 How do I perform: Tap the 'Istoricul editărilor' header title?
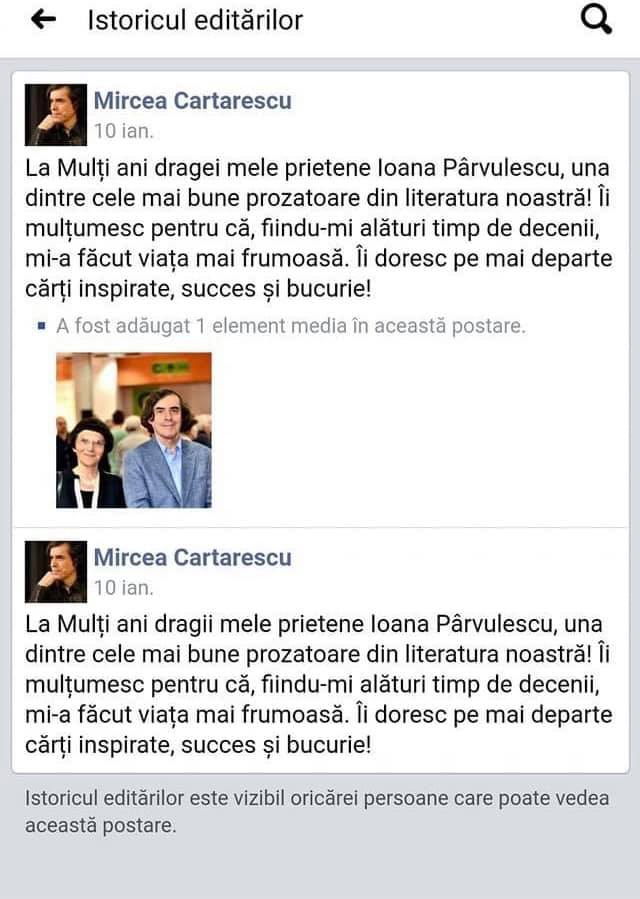click(x=195, y=21)
